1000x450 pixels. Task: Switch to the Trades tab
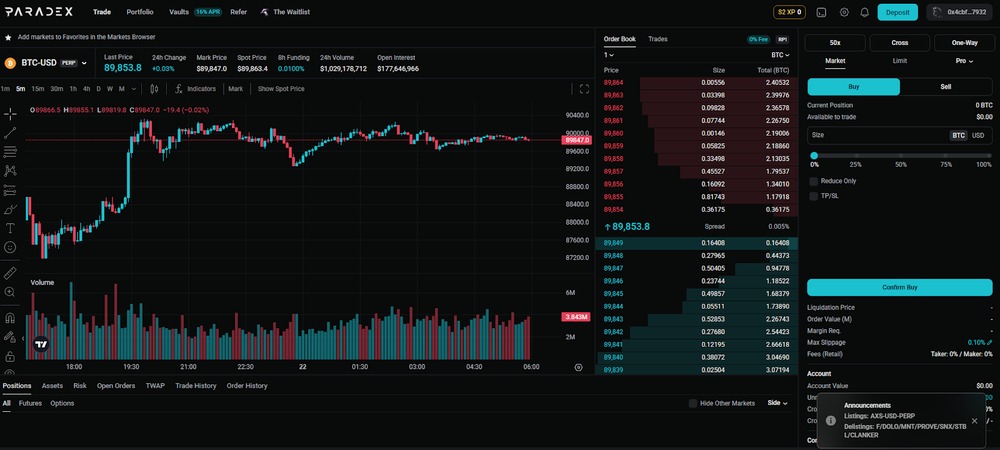point(658,39)
